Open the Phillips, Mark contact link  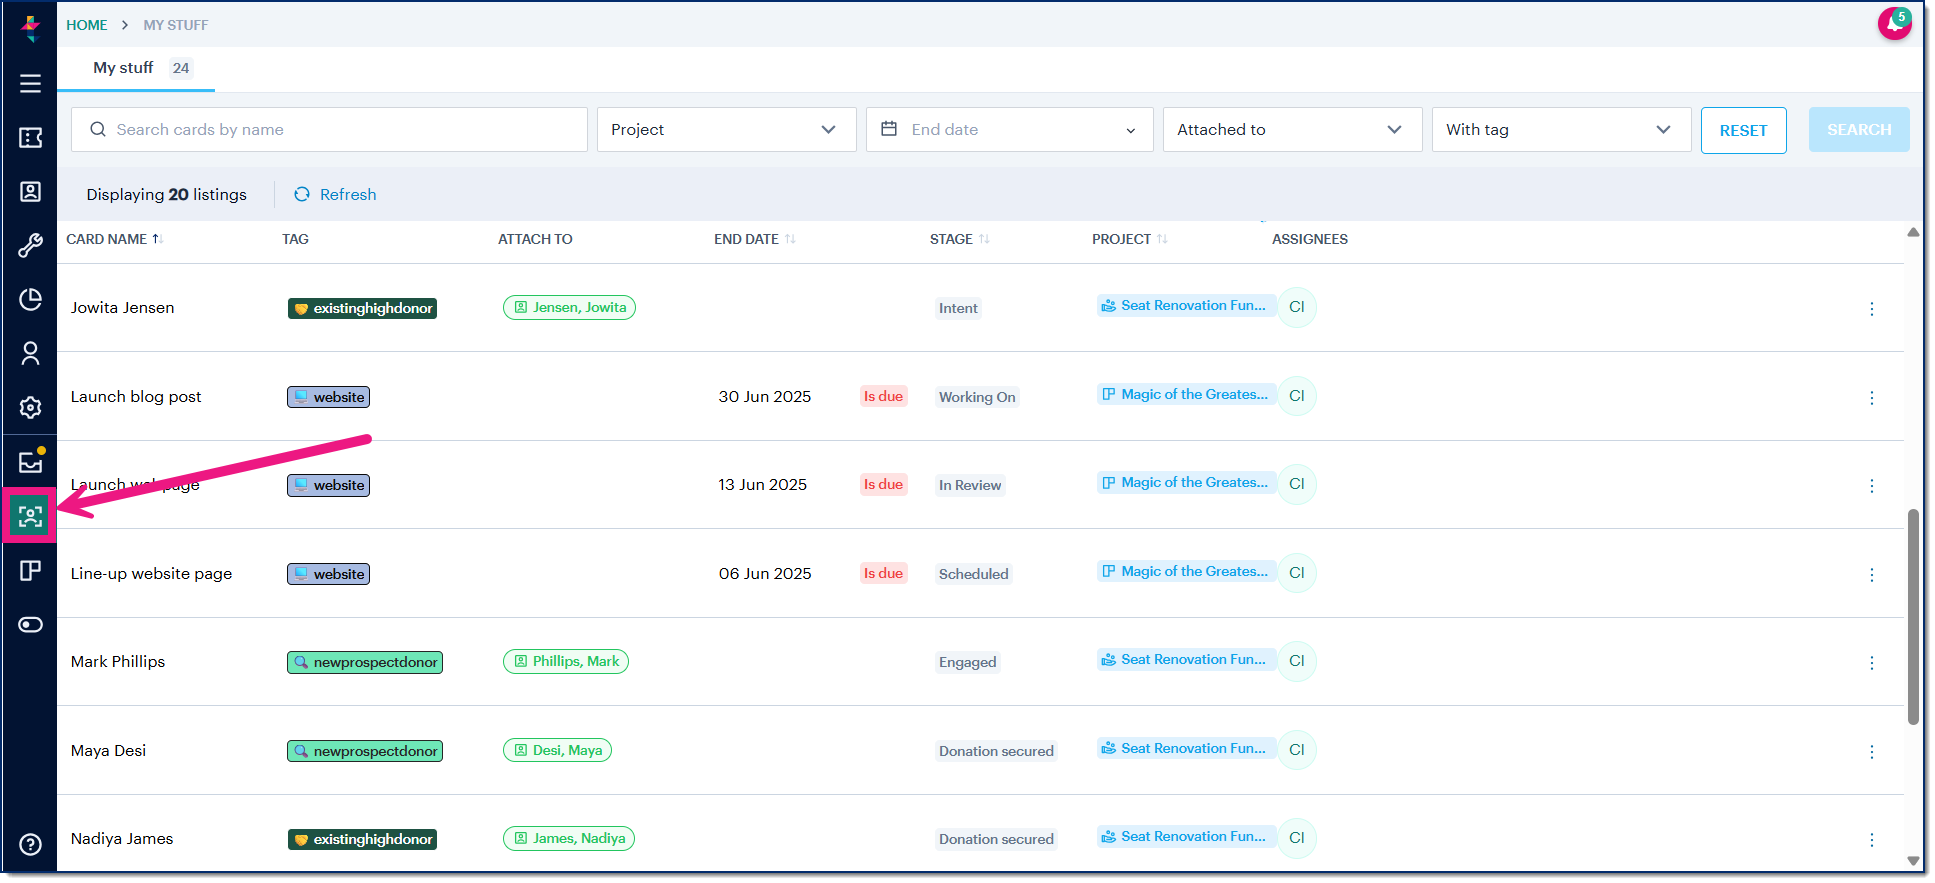[566, 661]
